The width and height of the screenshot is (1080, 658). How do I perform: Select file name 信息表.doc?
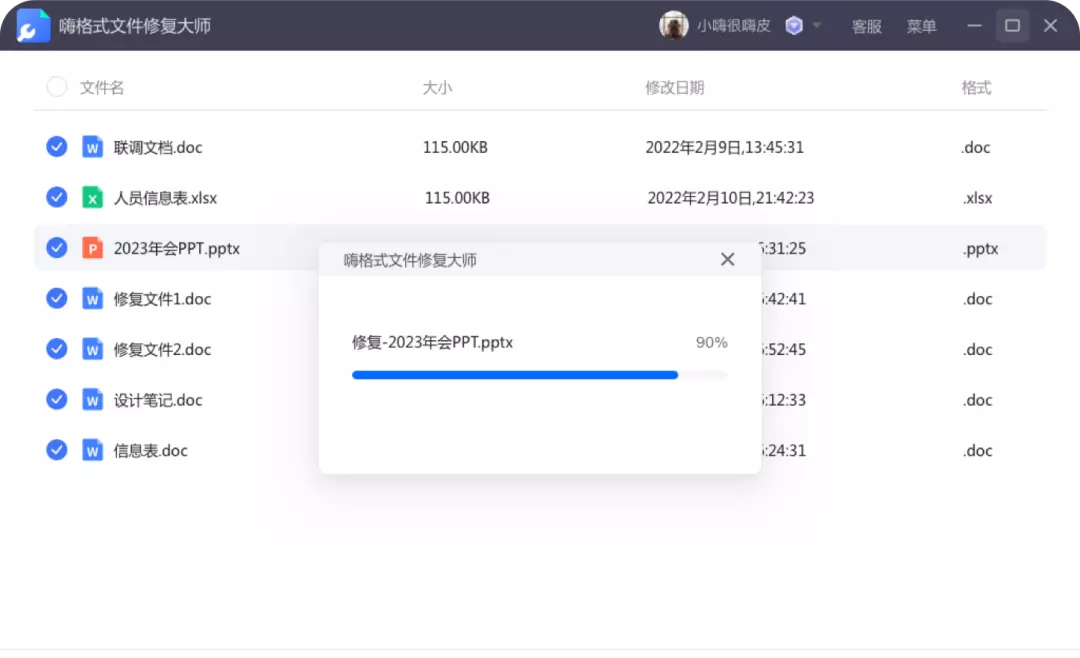(x=150, y=451)
